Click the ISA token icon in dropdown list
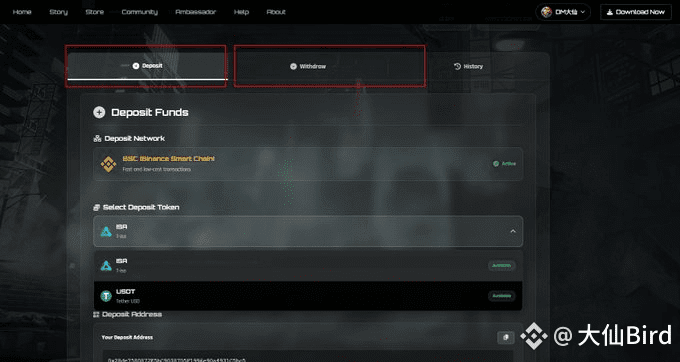The width and height of the screenshot is (680, 362). click(106, 265)
